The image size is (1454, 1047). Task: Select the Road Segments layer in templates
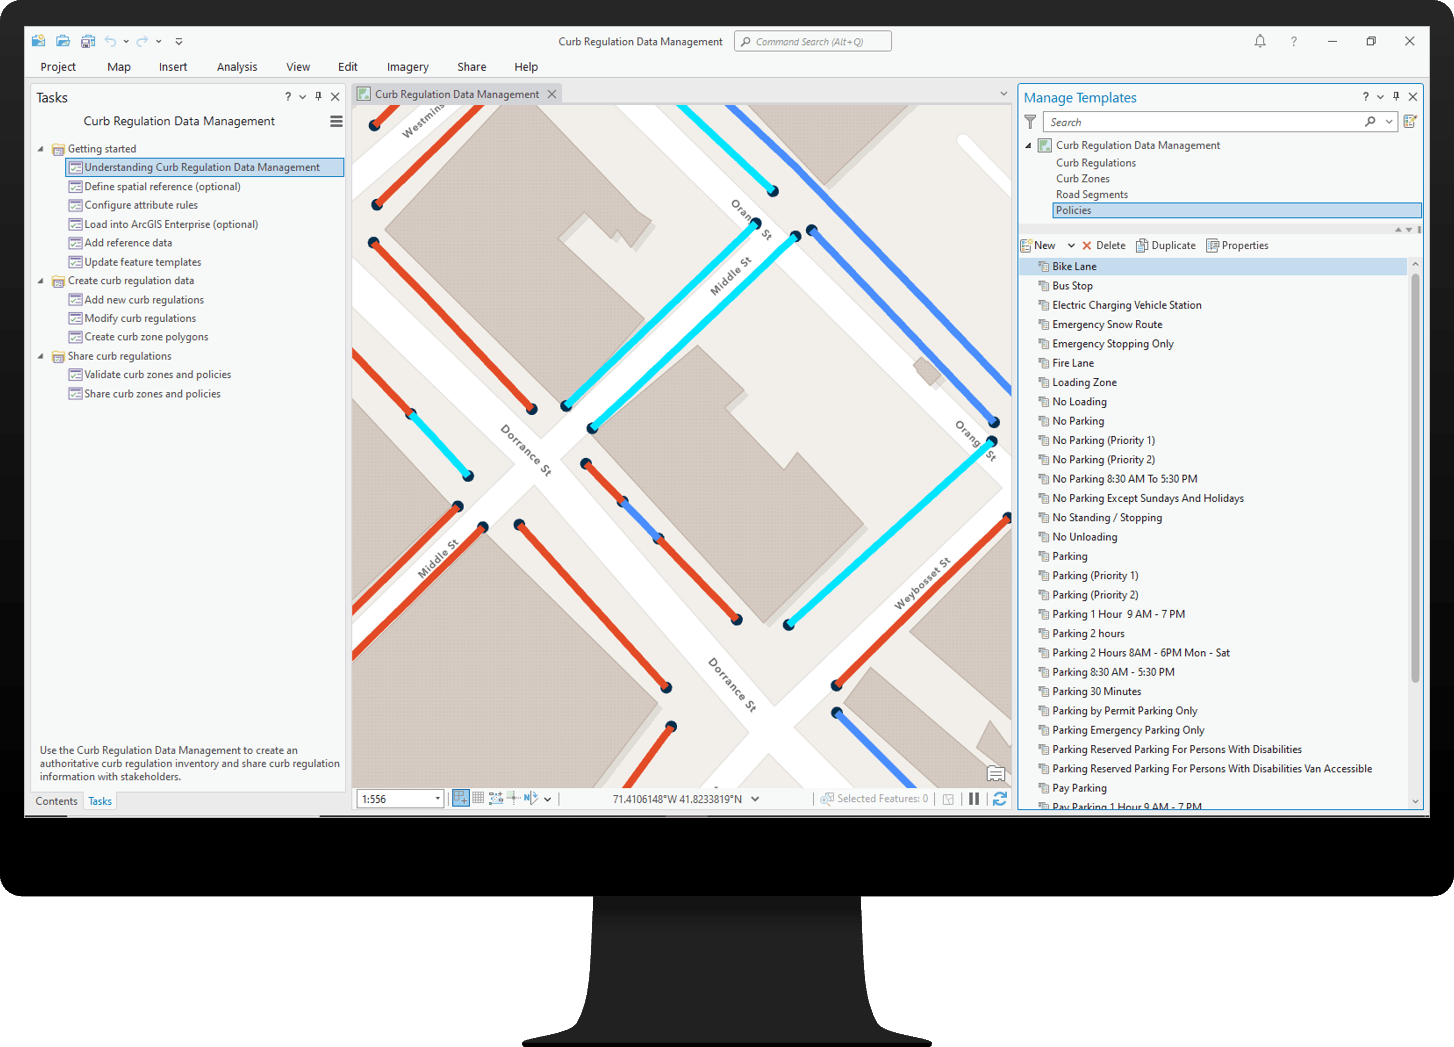coord(1092,195)
